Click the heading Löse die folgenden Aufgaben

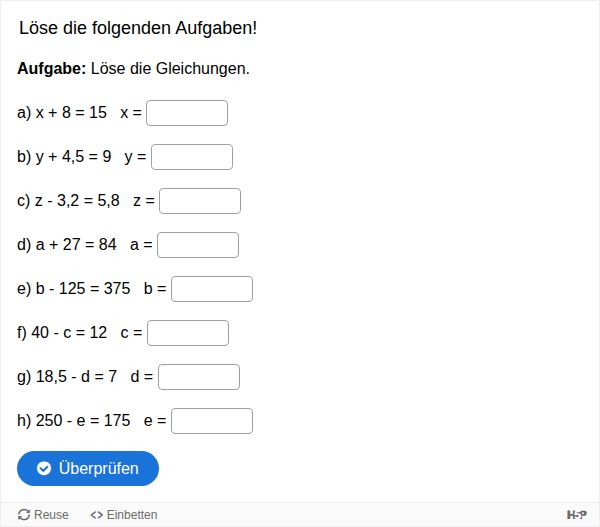click(138, 28)
